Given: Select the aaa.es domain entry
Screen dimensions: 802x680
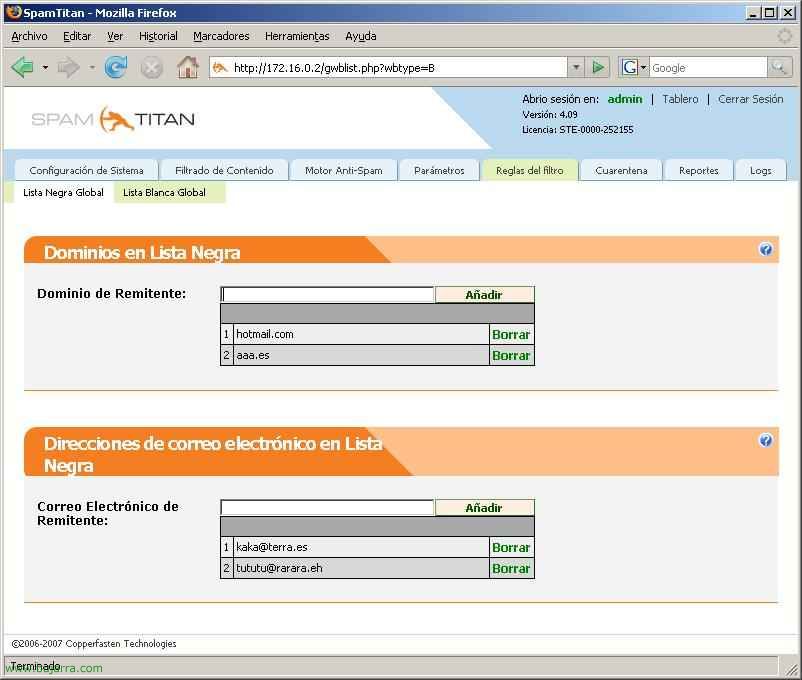Looking at the screenshot, I should click(x=361, y=355).
